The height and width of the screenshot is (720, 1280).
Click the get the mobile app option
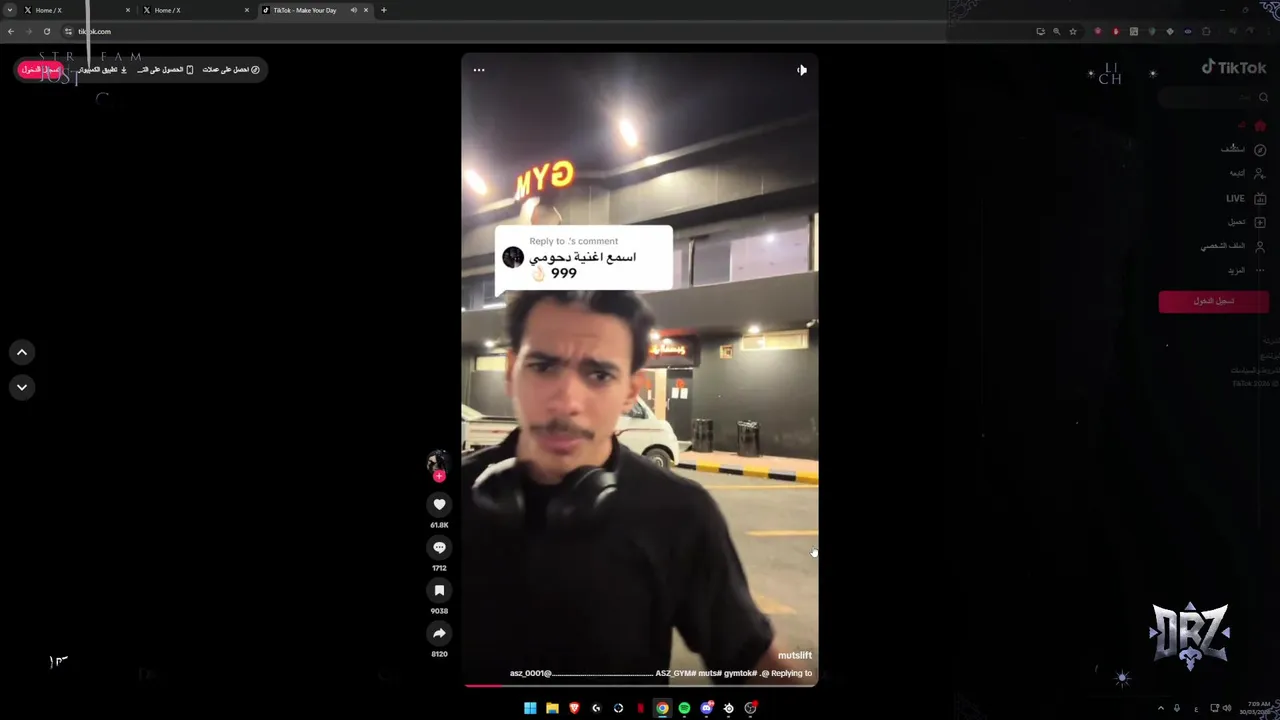tap(166, 70)
